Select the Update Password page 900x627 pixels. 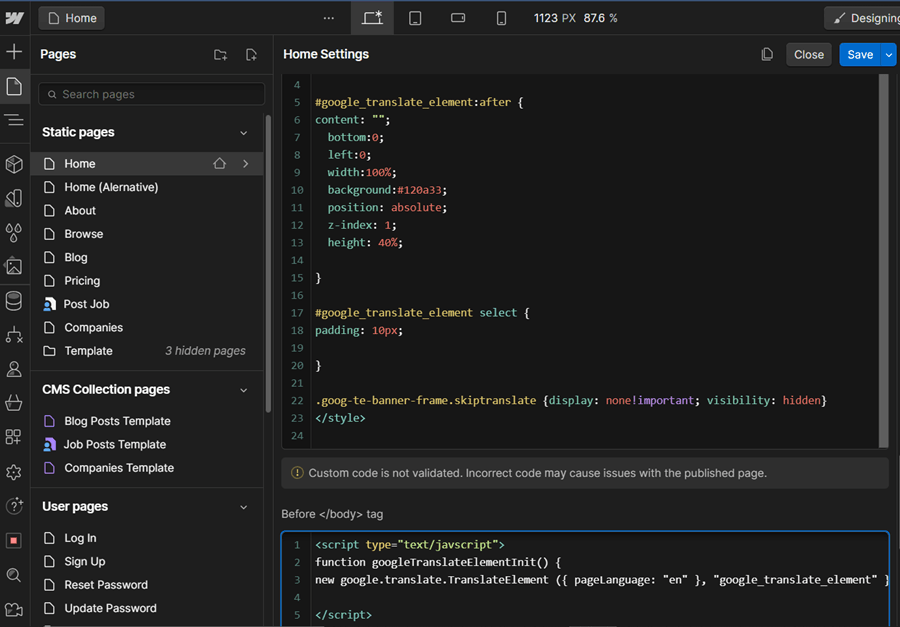coord(147,608)
